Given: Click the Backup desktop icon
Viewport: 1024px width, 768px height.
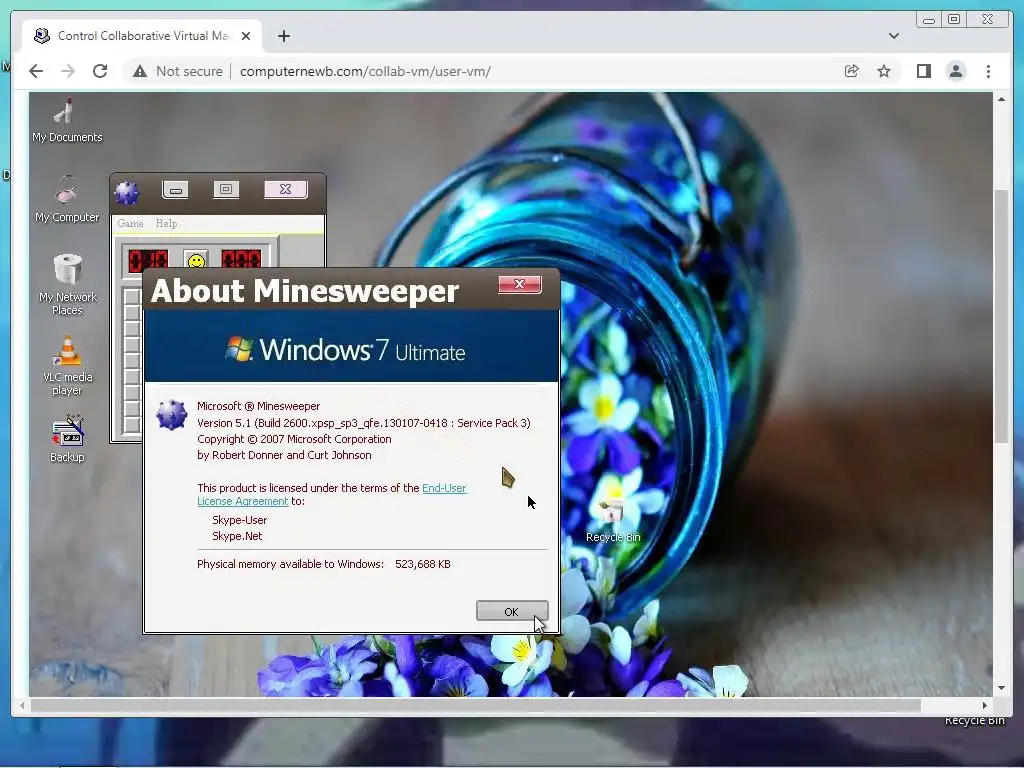Looking at the screenshot, I should point(67,438).
